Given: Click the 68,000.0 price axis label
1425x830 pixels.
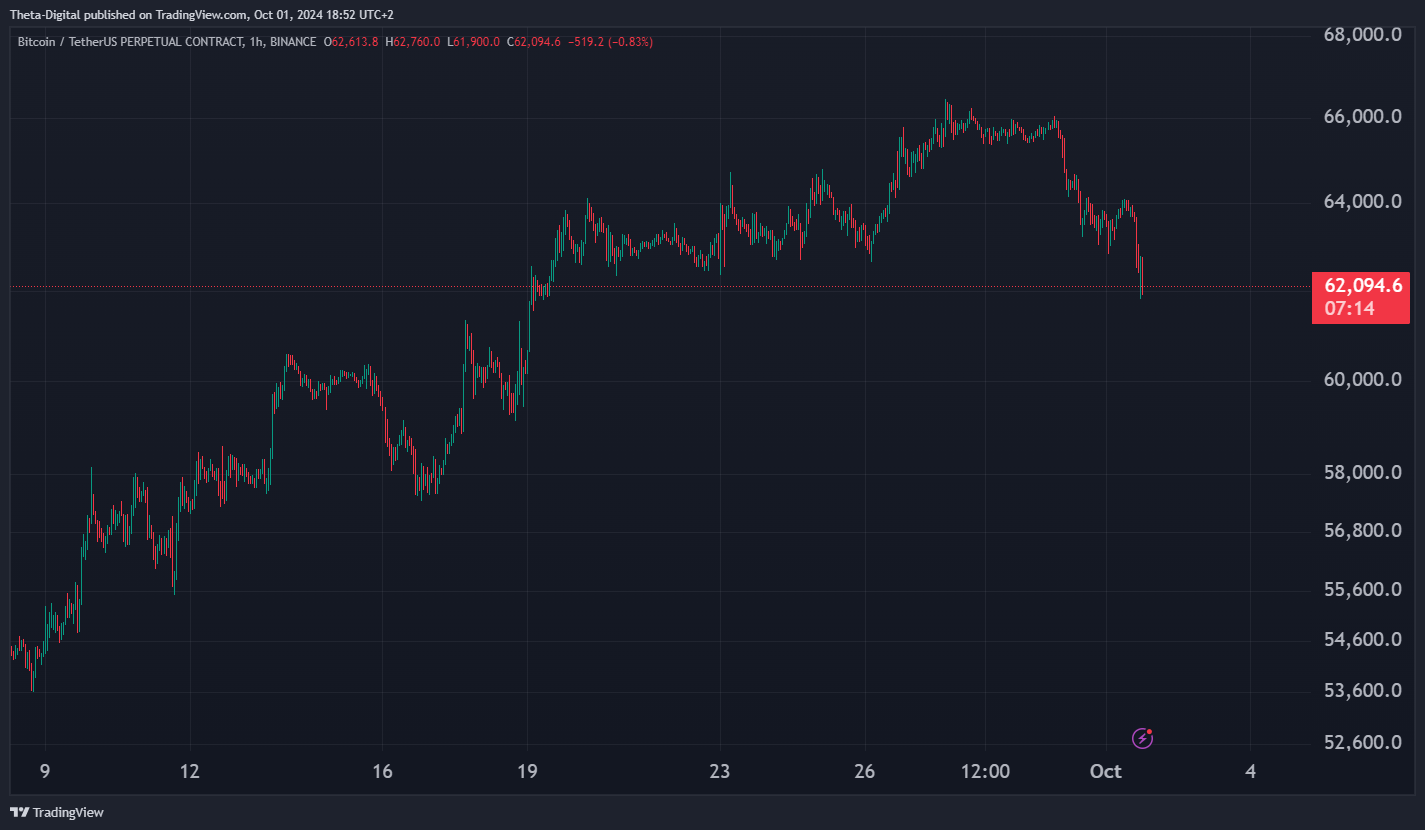Looking at the screenshot, I should coord(1362,35).
